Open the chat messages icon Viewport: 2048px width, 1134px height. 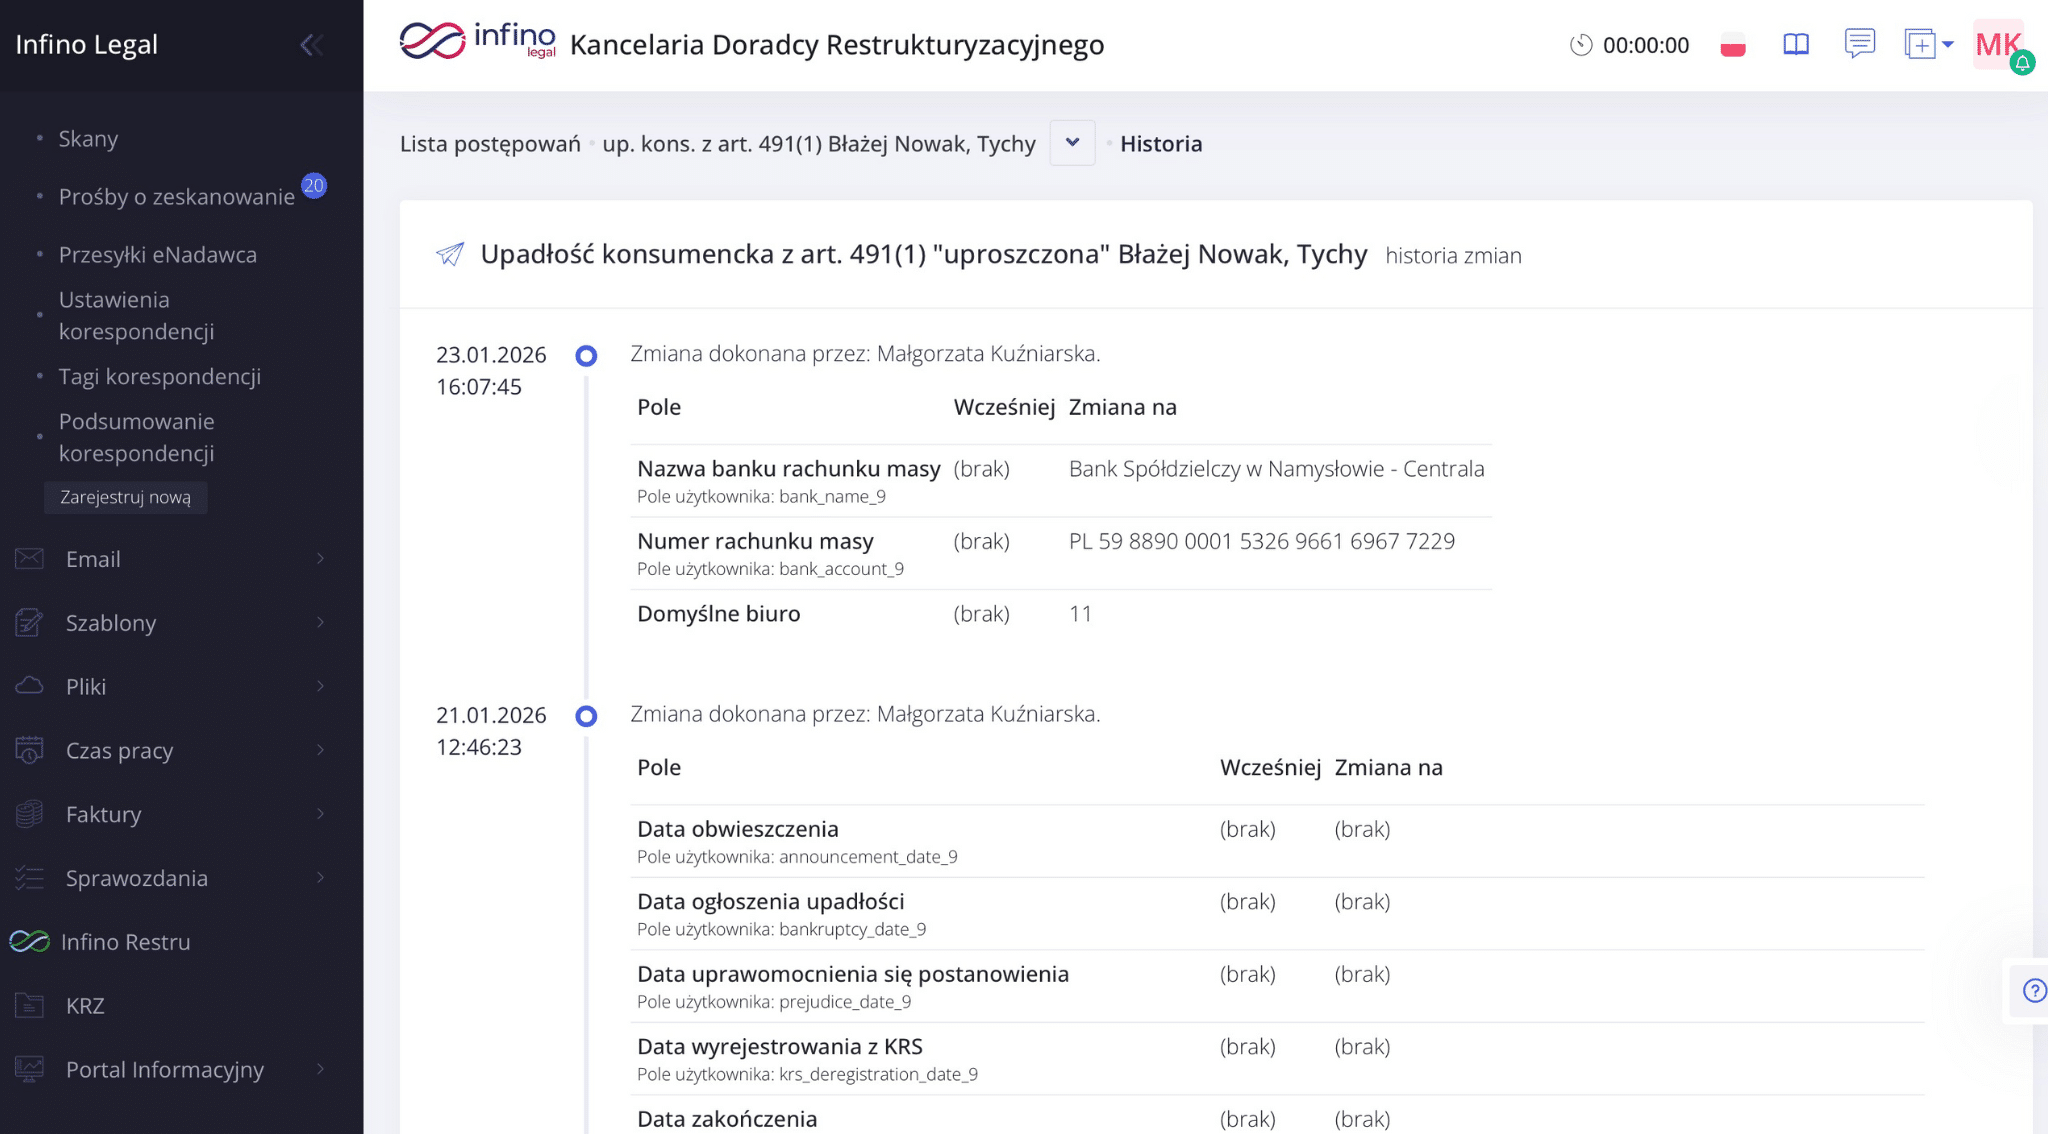click(1859, 44)
